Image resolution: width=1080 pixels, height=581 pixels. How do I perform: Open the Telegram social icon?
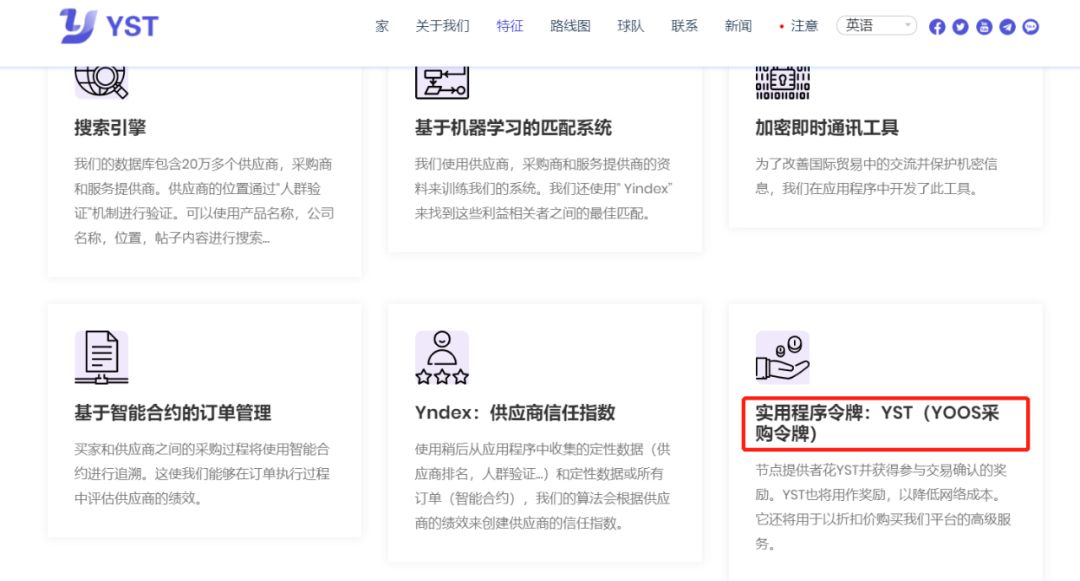1007,27
